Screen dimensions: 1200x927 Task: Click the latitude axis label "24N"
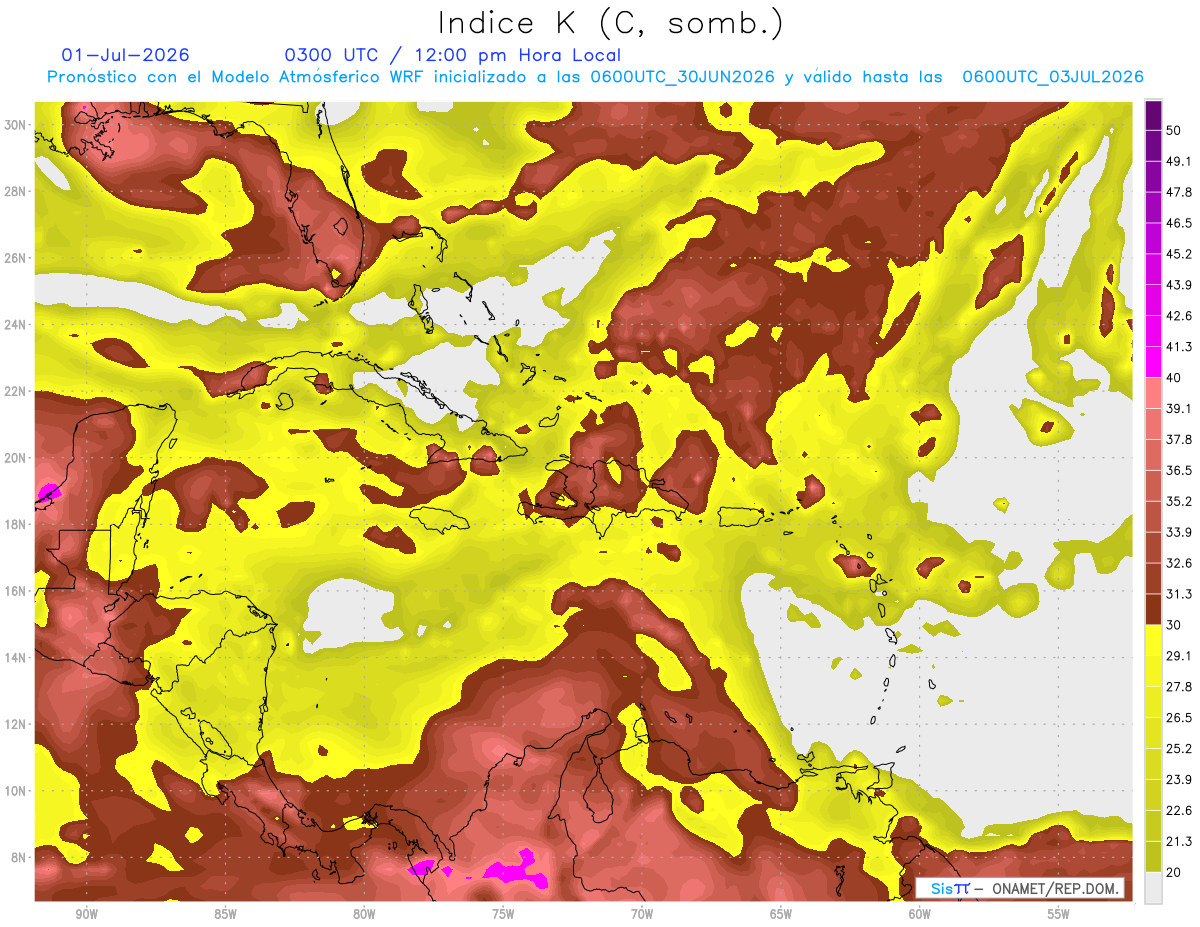coord(15,324)
